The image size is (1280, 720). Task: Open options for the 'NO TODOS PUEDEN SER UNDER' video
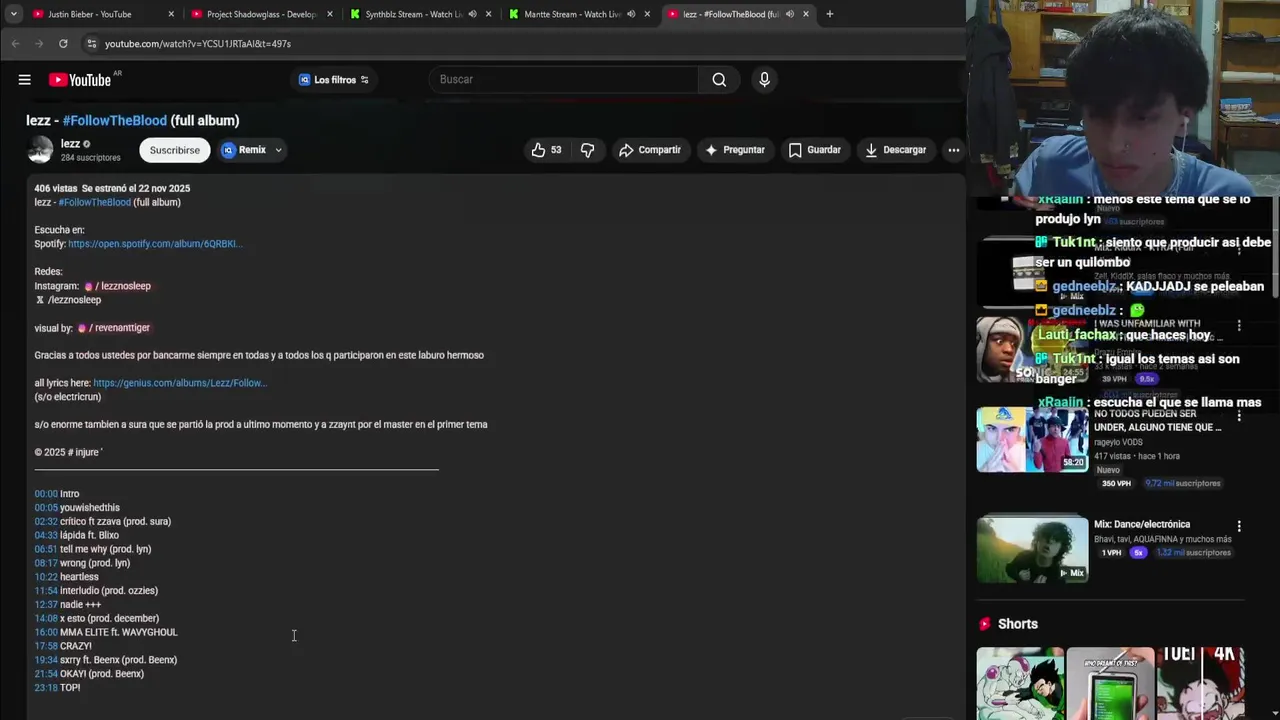[1239, 416]
